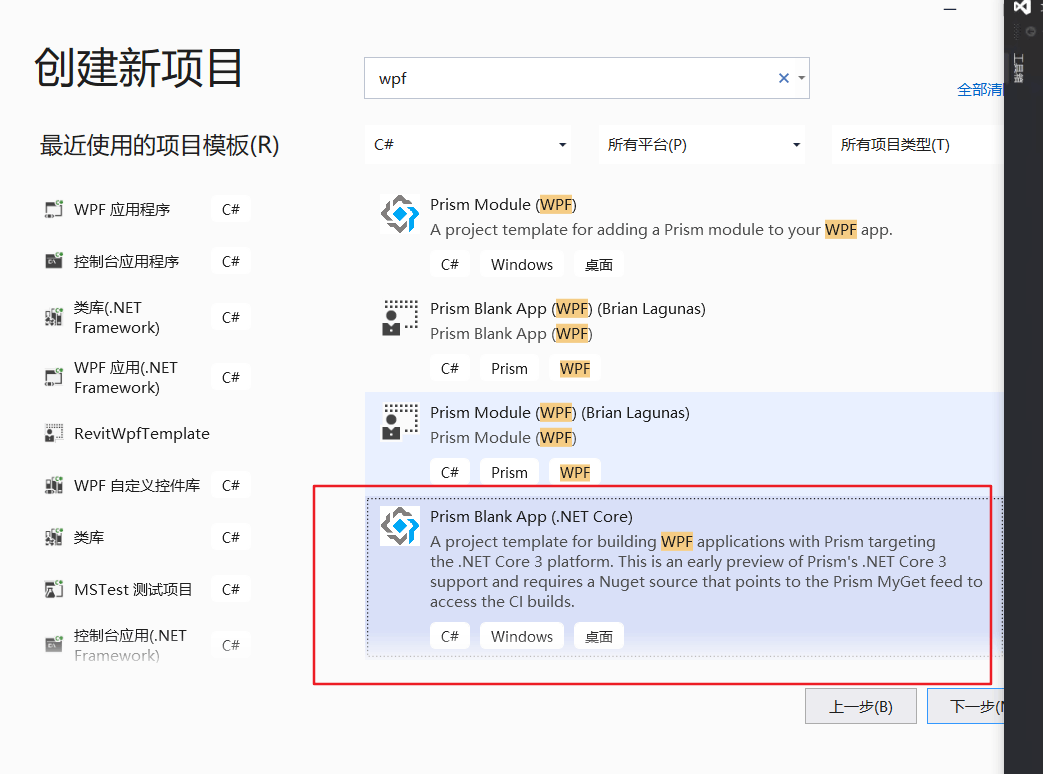
Task: Click the WPF 应用程序 recent template icon
Action: (x=53, y=209)
